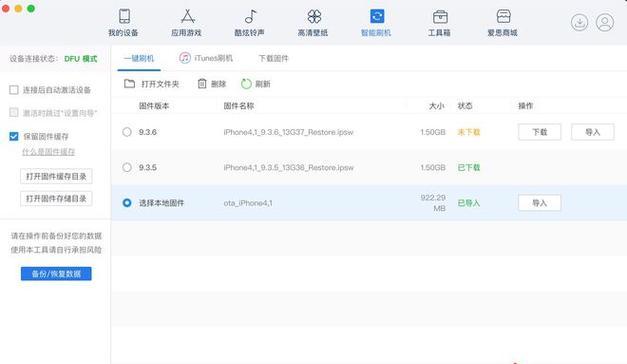Viewport: 627px width, 364px height.
Task: Open the downloads manager icon
Action: [579, 22]
